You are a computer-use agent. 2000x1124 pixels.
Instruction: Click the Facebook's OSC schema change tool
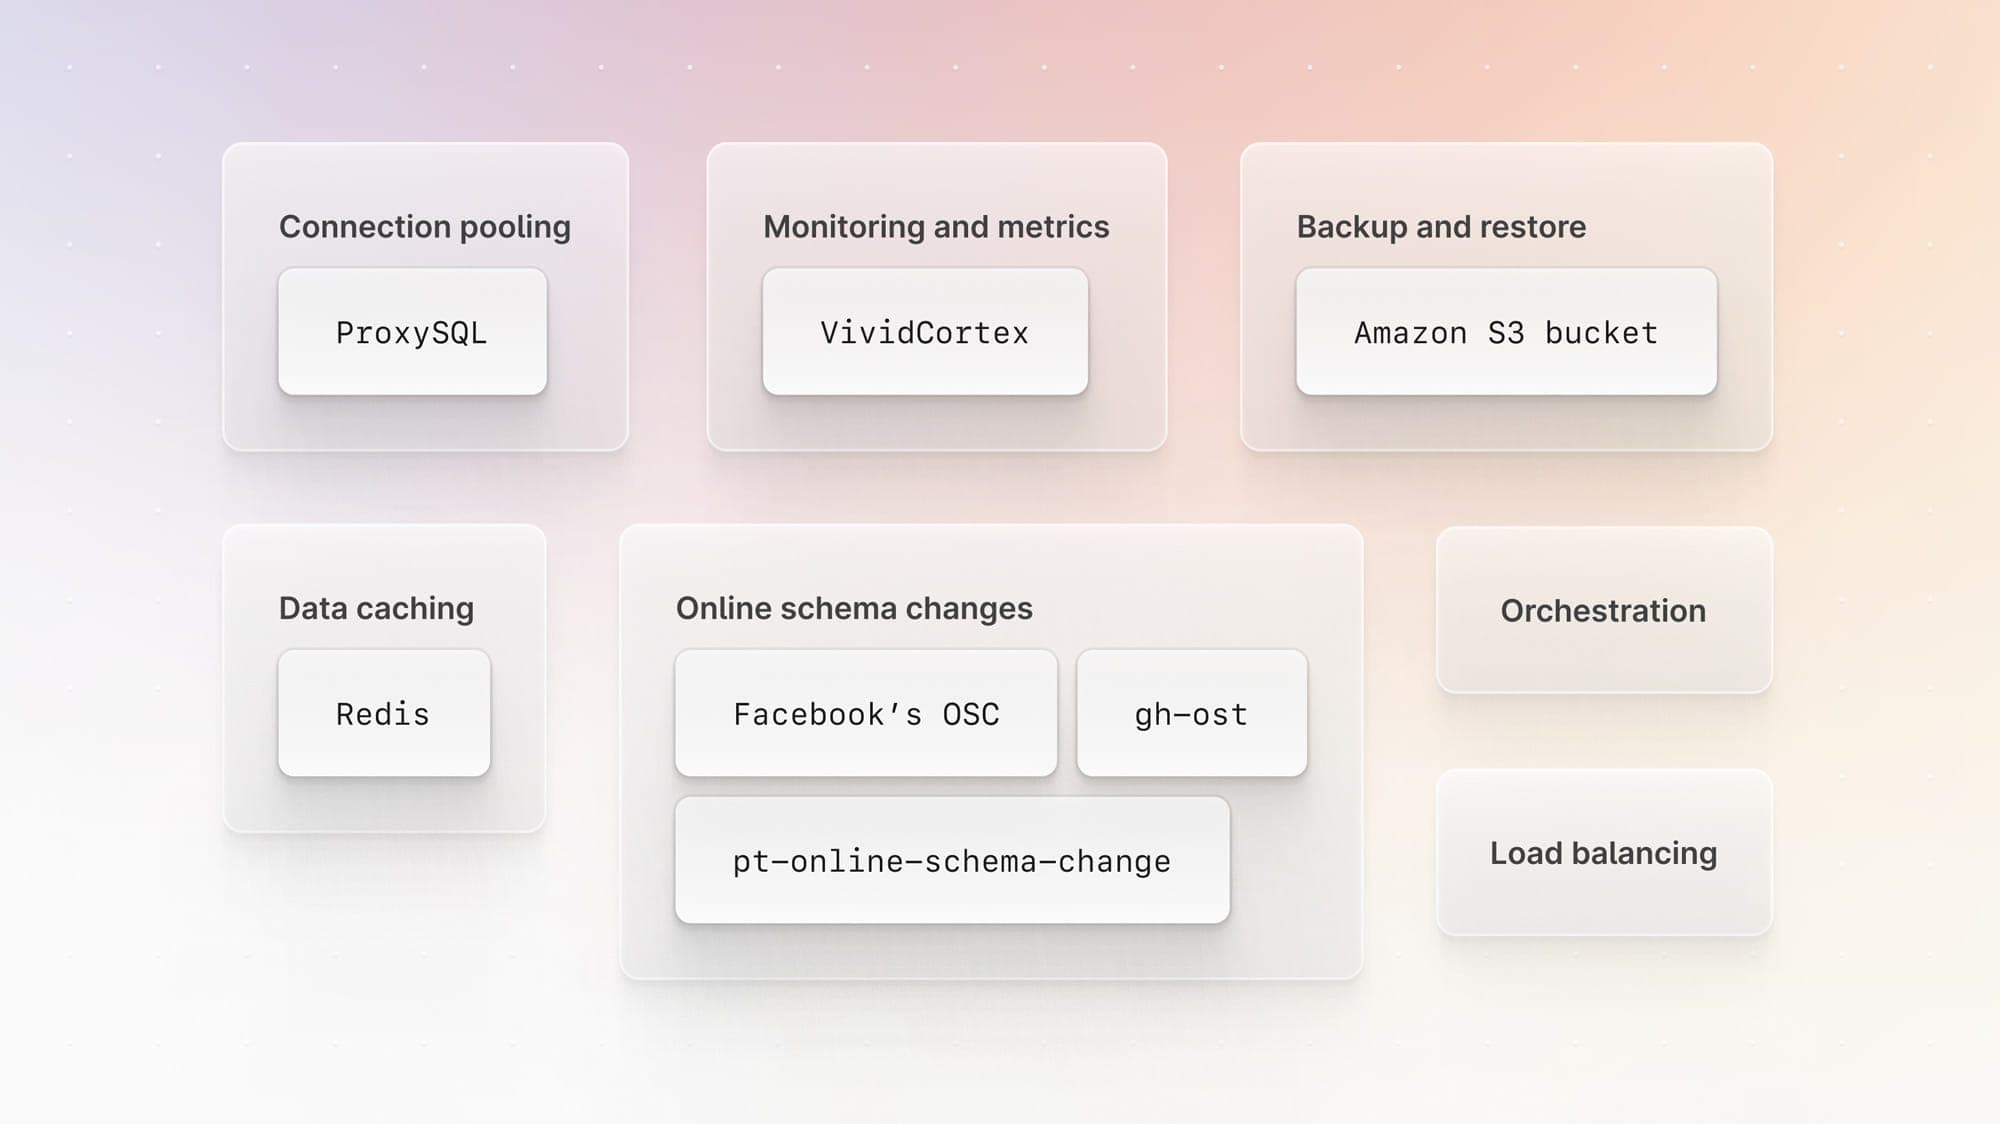pos(865,712)
